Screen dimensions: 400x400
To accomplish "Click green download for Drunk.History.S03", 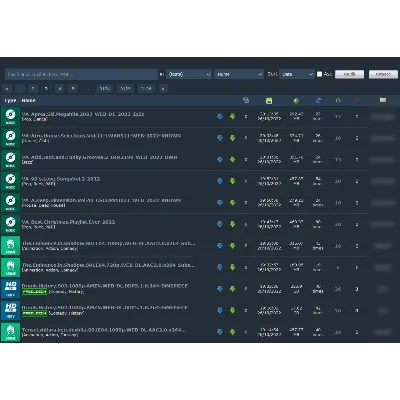I will point(232,289).
